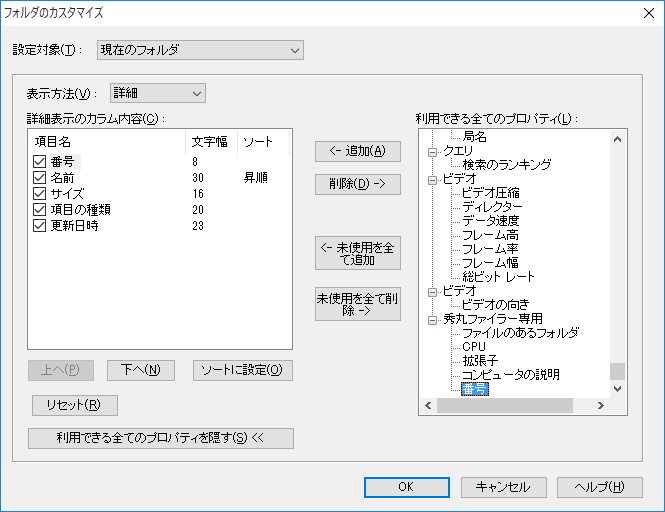Click the <- 追加 button
The height and width of the screenshot is (512, 665).
pyautogui.click(x=357, y=151)
